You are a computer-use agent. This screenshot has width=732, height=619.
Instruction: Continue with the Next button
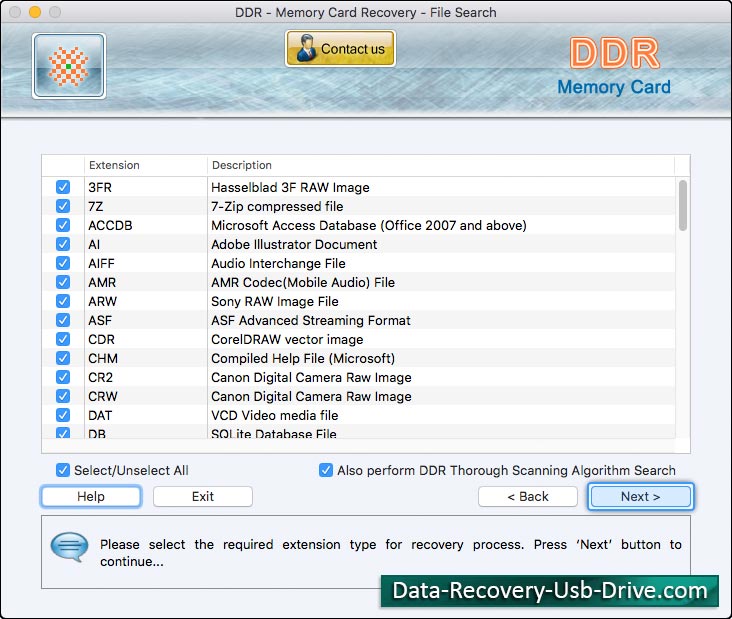click(x=640, y=496)
